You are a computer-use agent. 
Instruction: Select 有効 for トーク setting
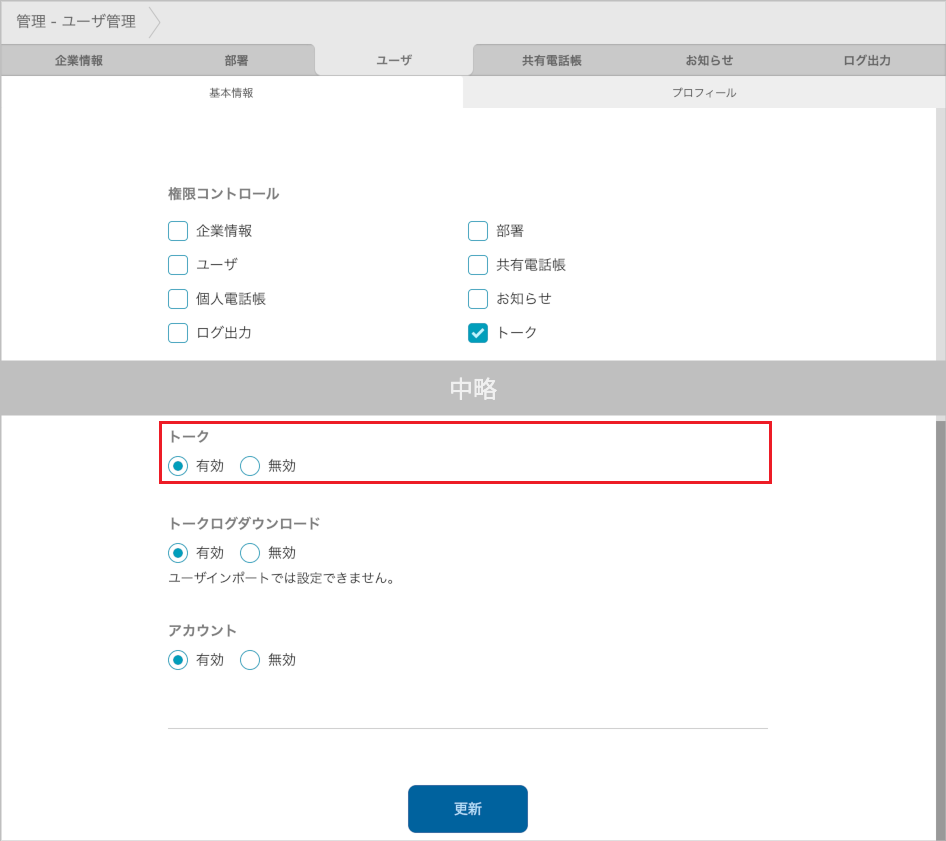click(178, 466)
